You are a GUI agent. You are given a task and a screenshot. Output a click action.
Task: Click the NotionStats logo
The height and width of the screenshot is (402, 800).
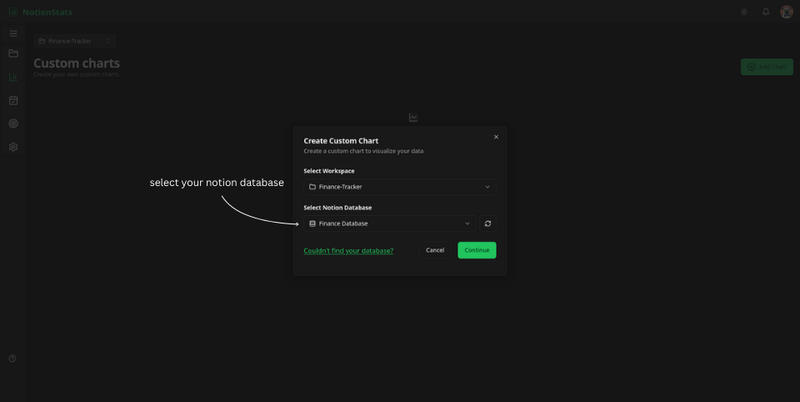click(x=41, y=12)
